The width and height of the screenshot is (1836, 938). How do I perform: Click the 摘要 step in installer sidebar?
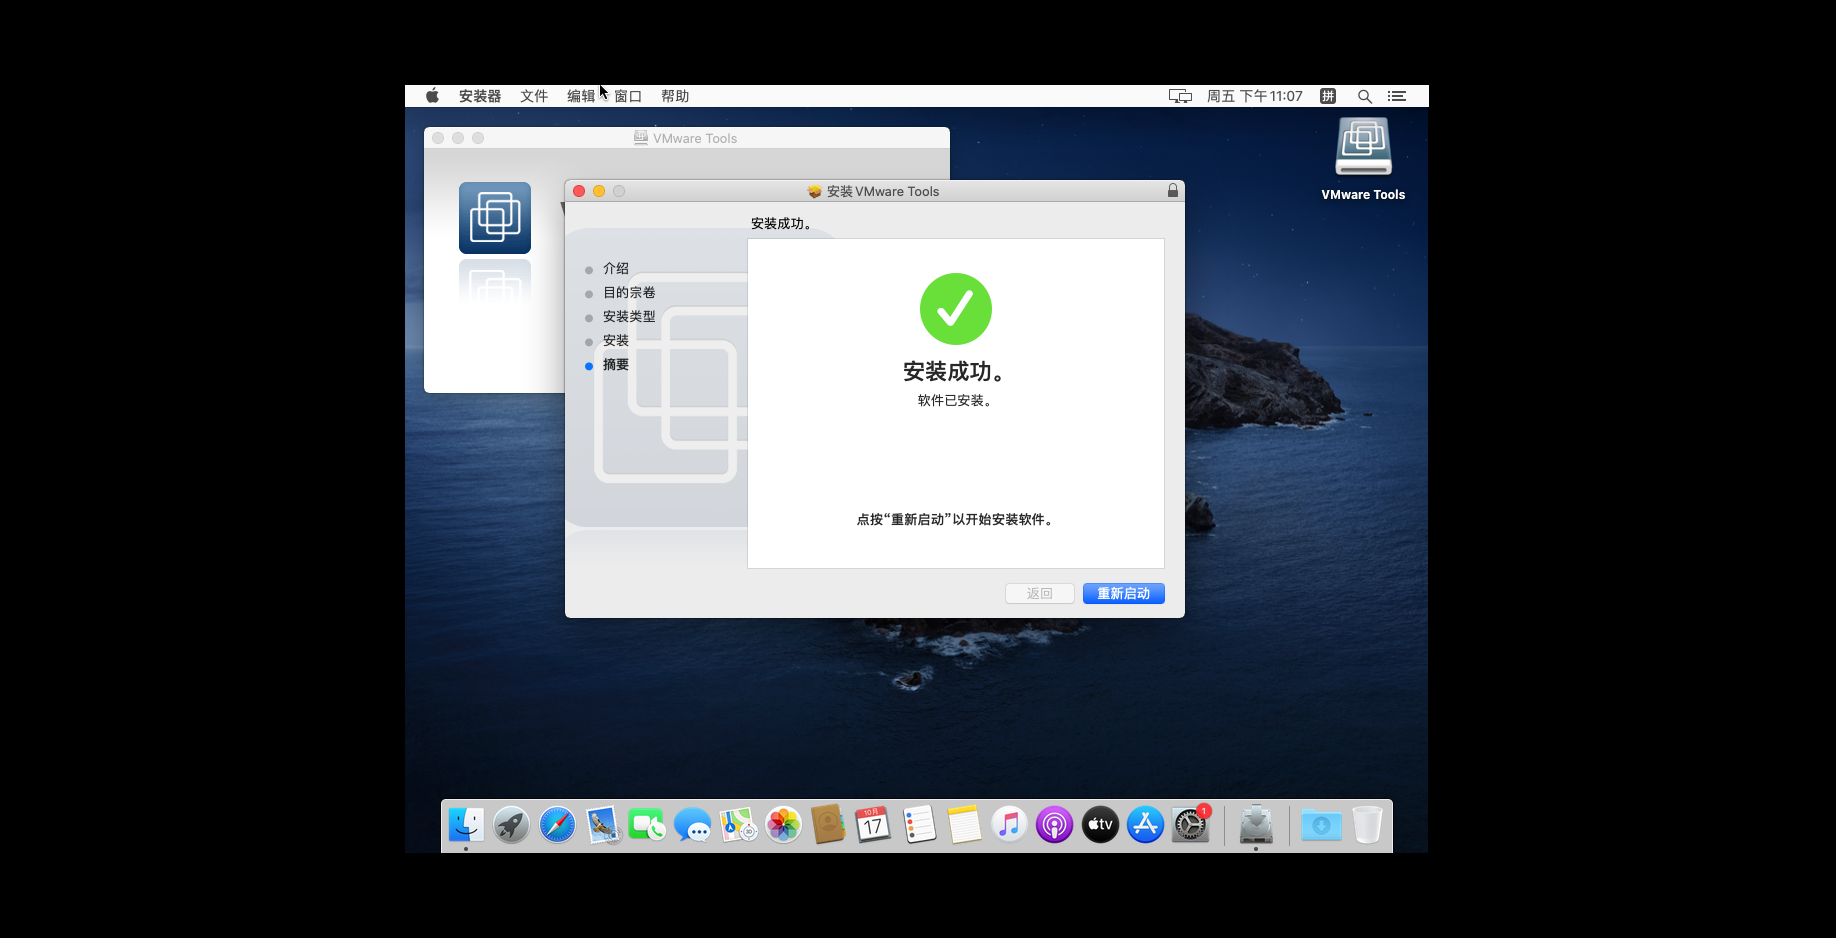pyautogui.click(x=616, y=365)
